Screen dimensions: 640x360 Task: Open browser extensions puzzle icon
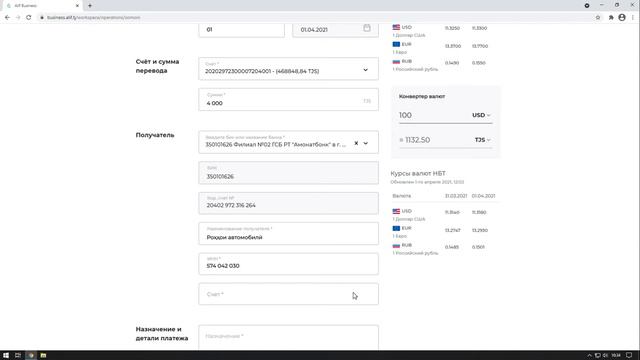coord(611,18)
